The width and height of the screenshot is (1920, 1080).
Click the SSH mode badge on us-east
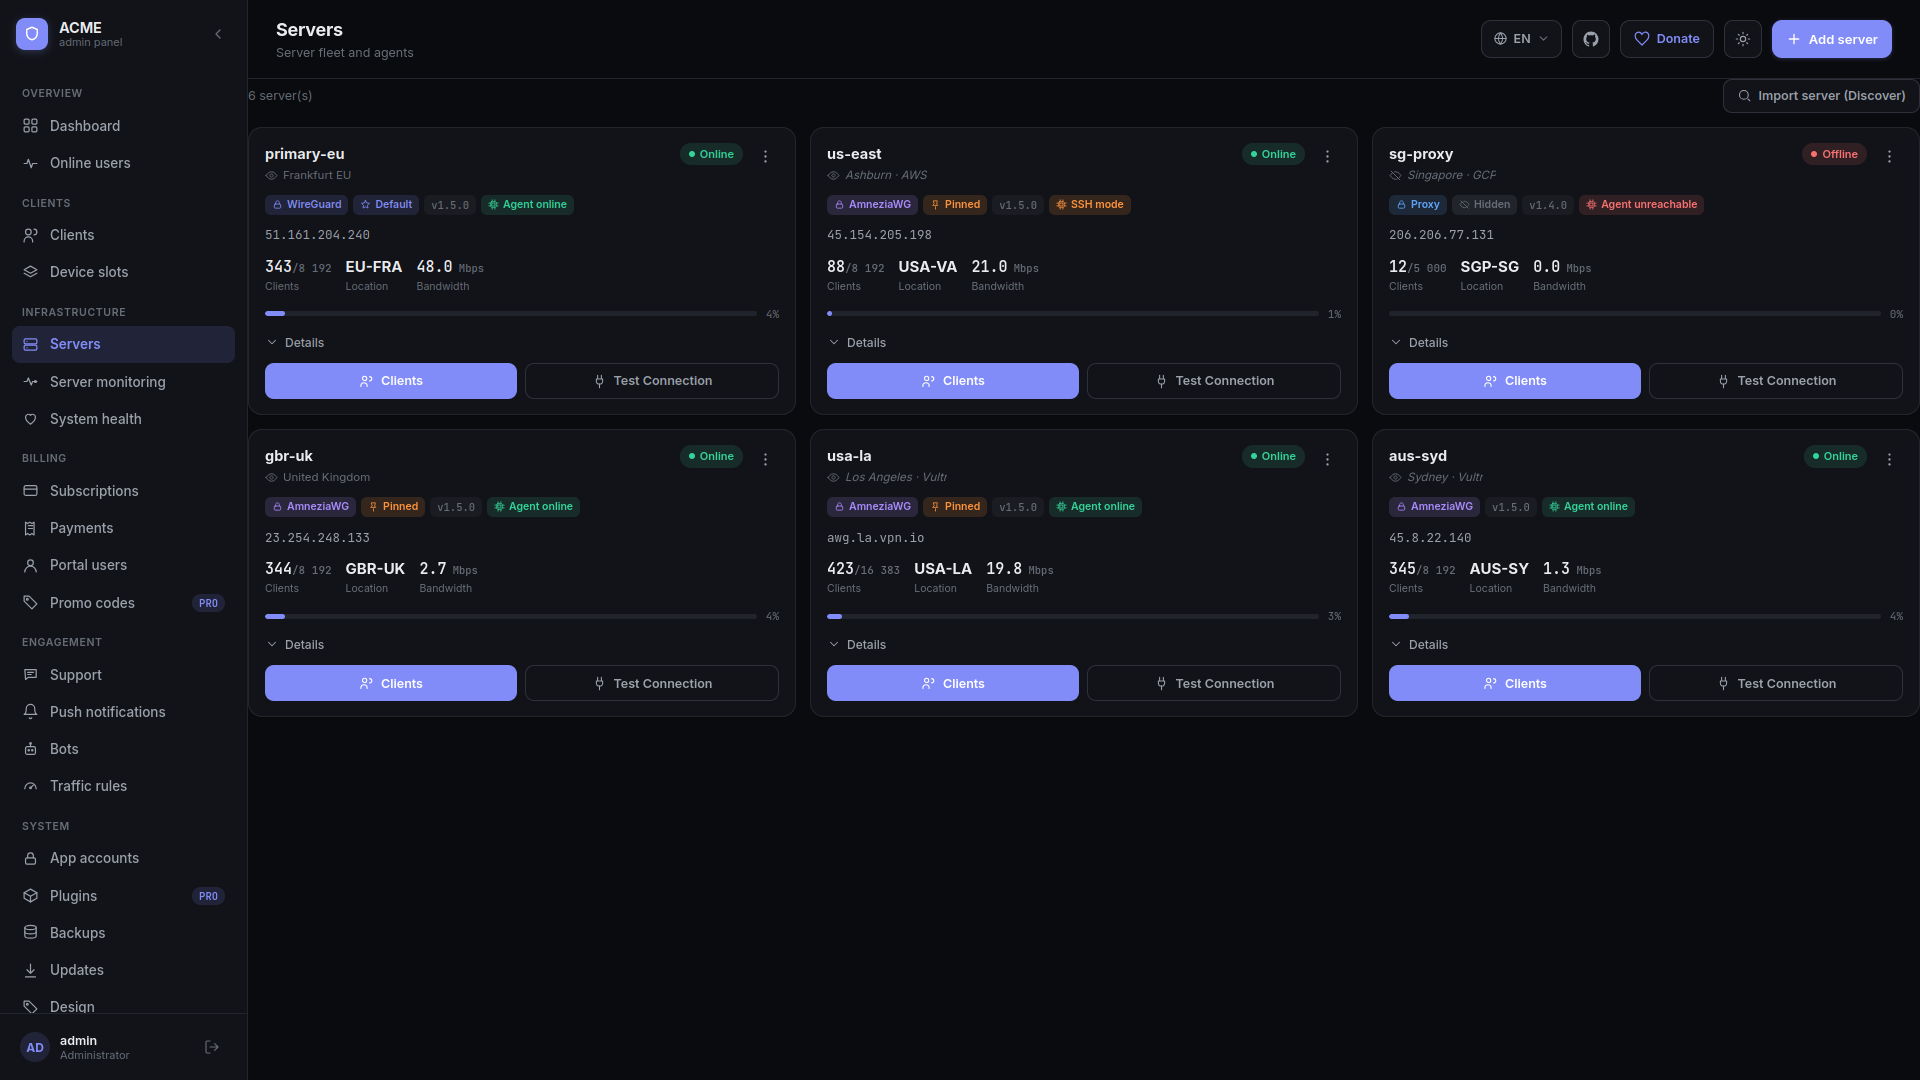[x=1090, y=205]
